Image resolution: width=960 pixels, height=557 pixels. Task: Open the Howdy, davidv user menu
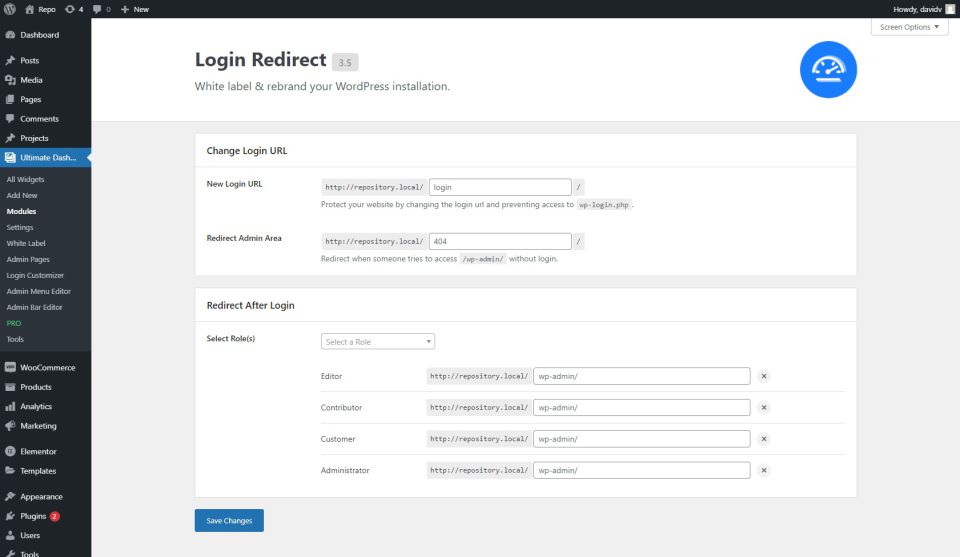pyautogui.click(x=917, y=9)
